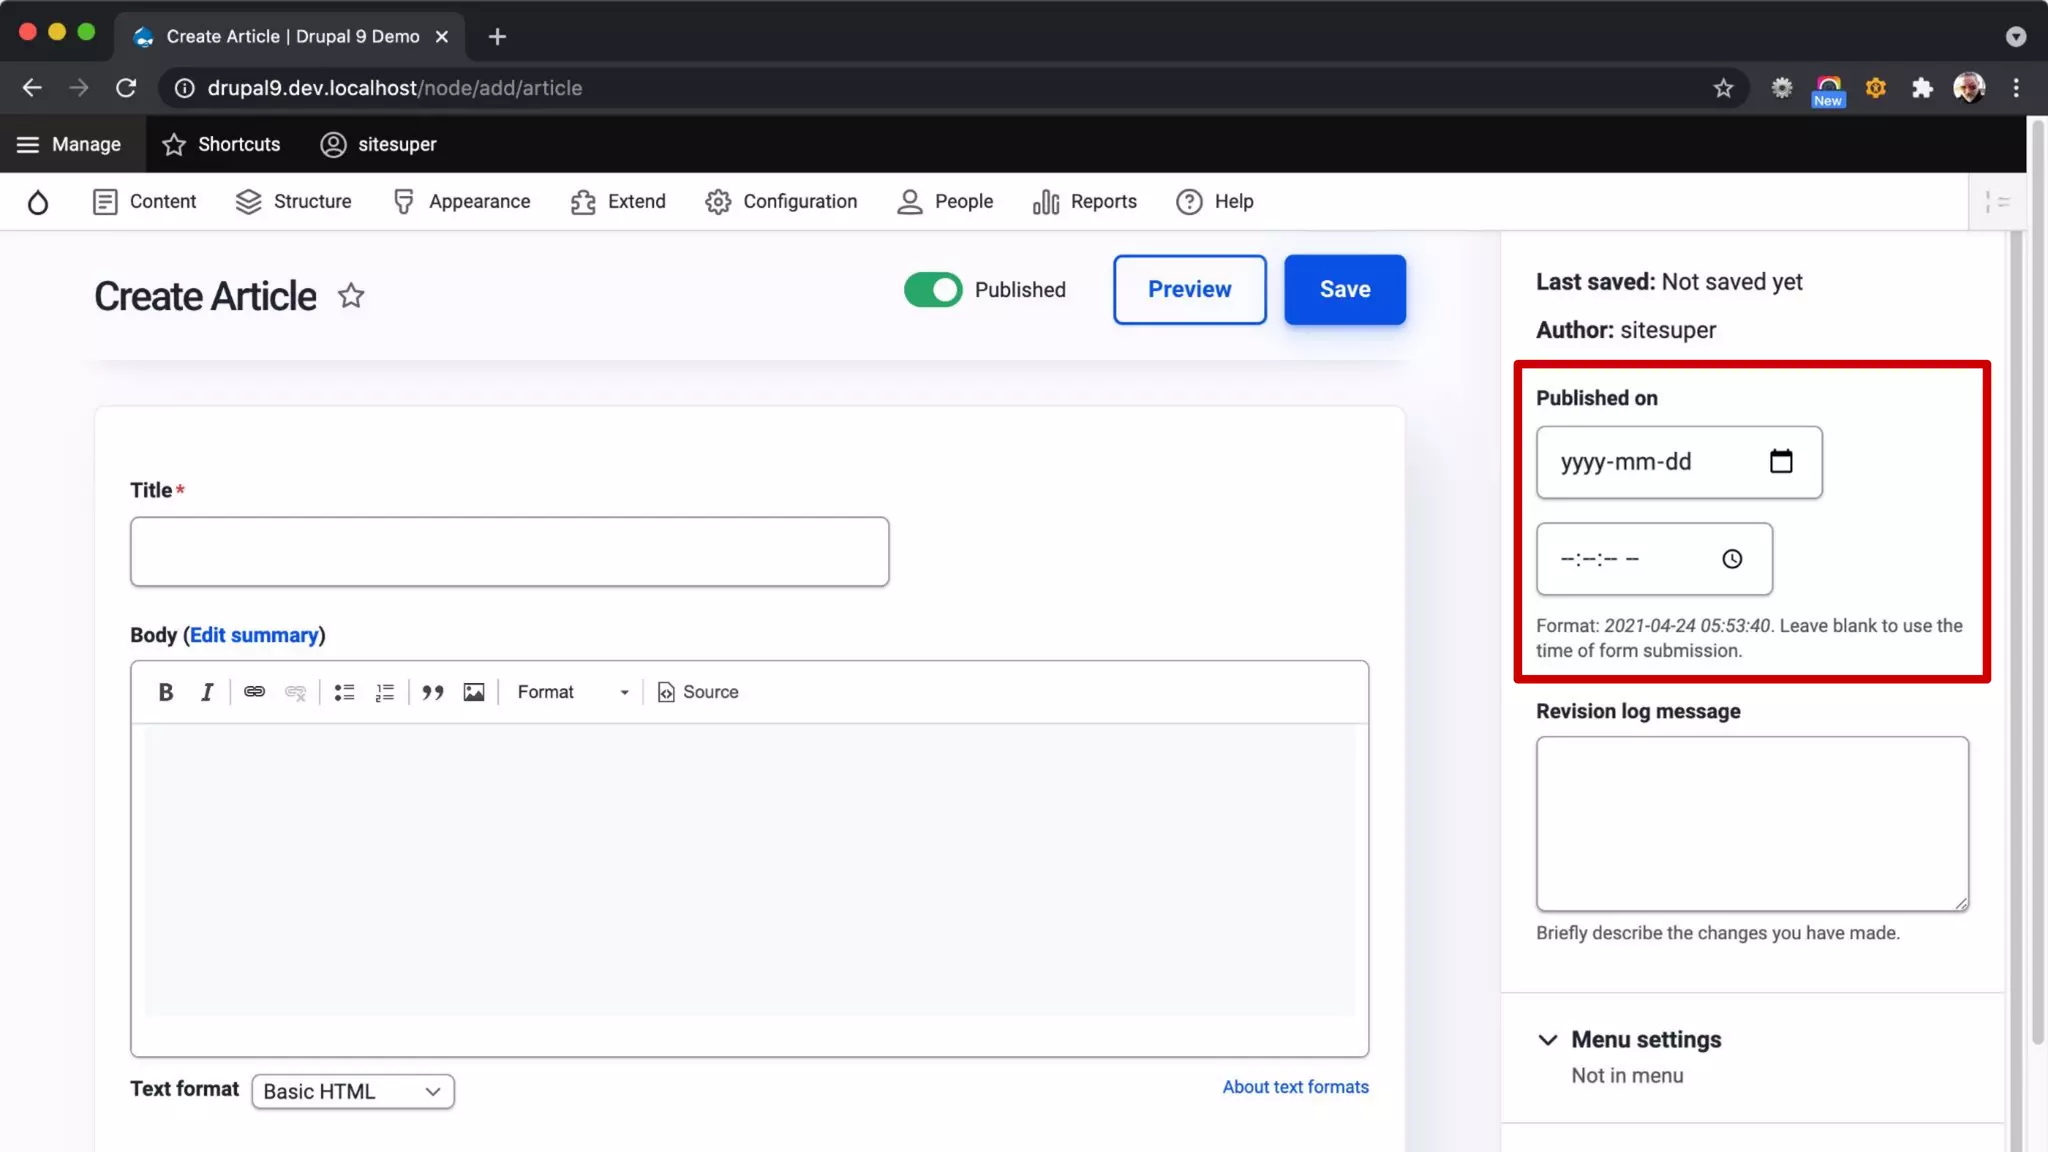Open the Configuration admin menu

[x=781, y=201]
